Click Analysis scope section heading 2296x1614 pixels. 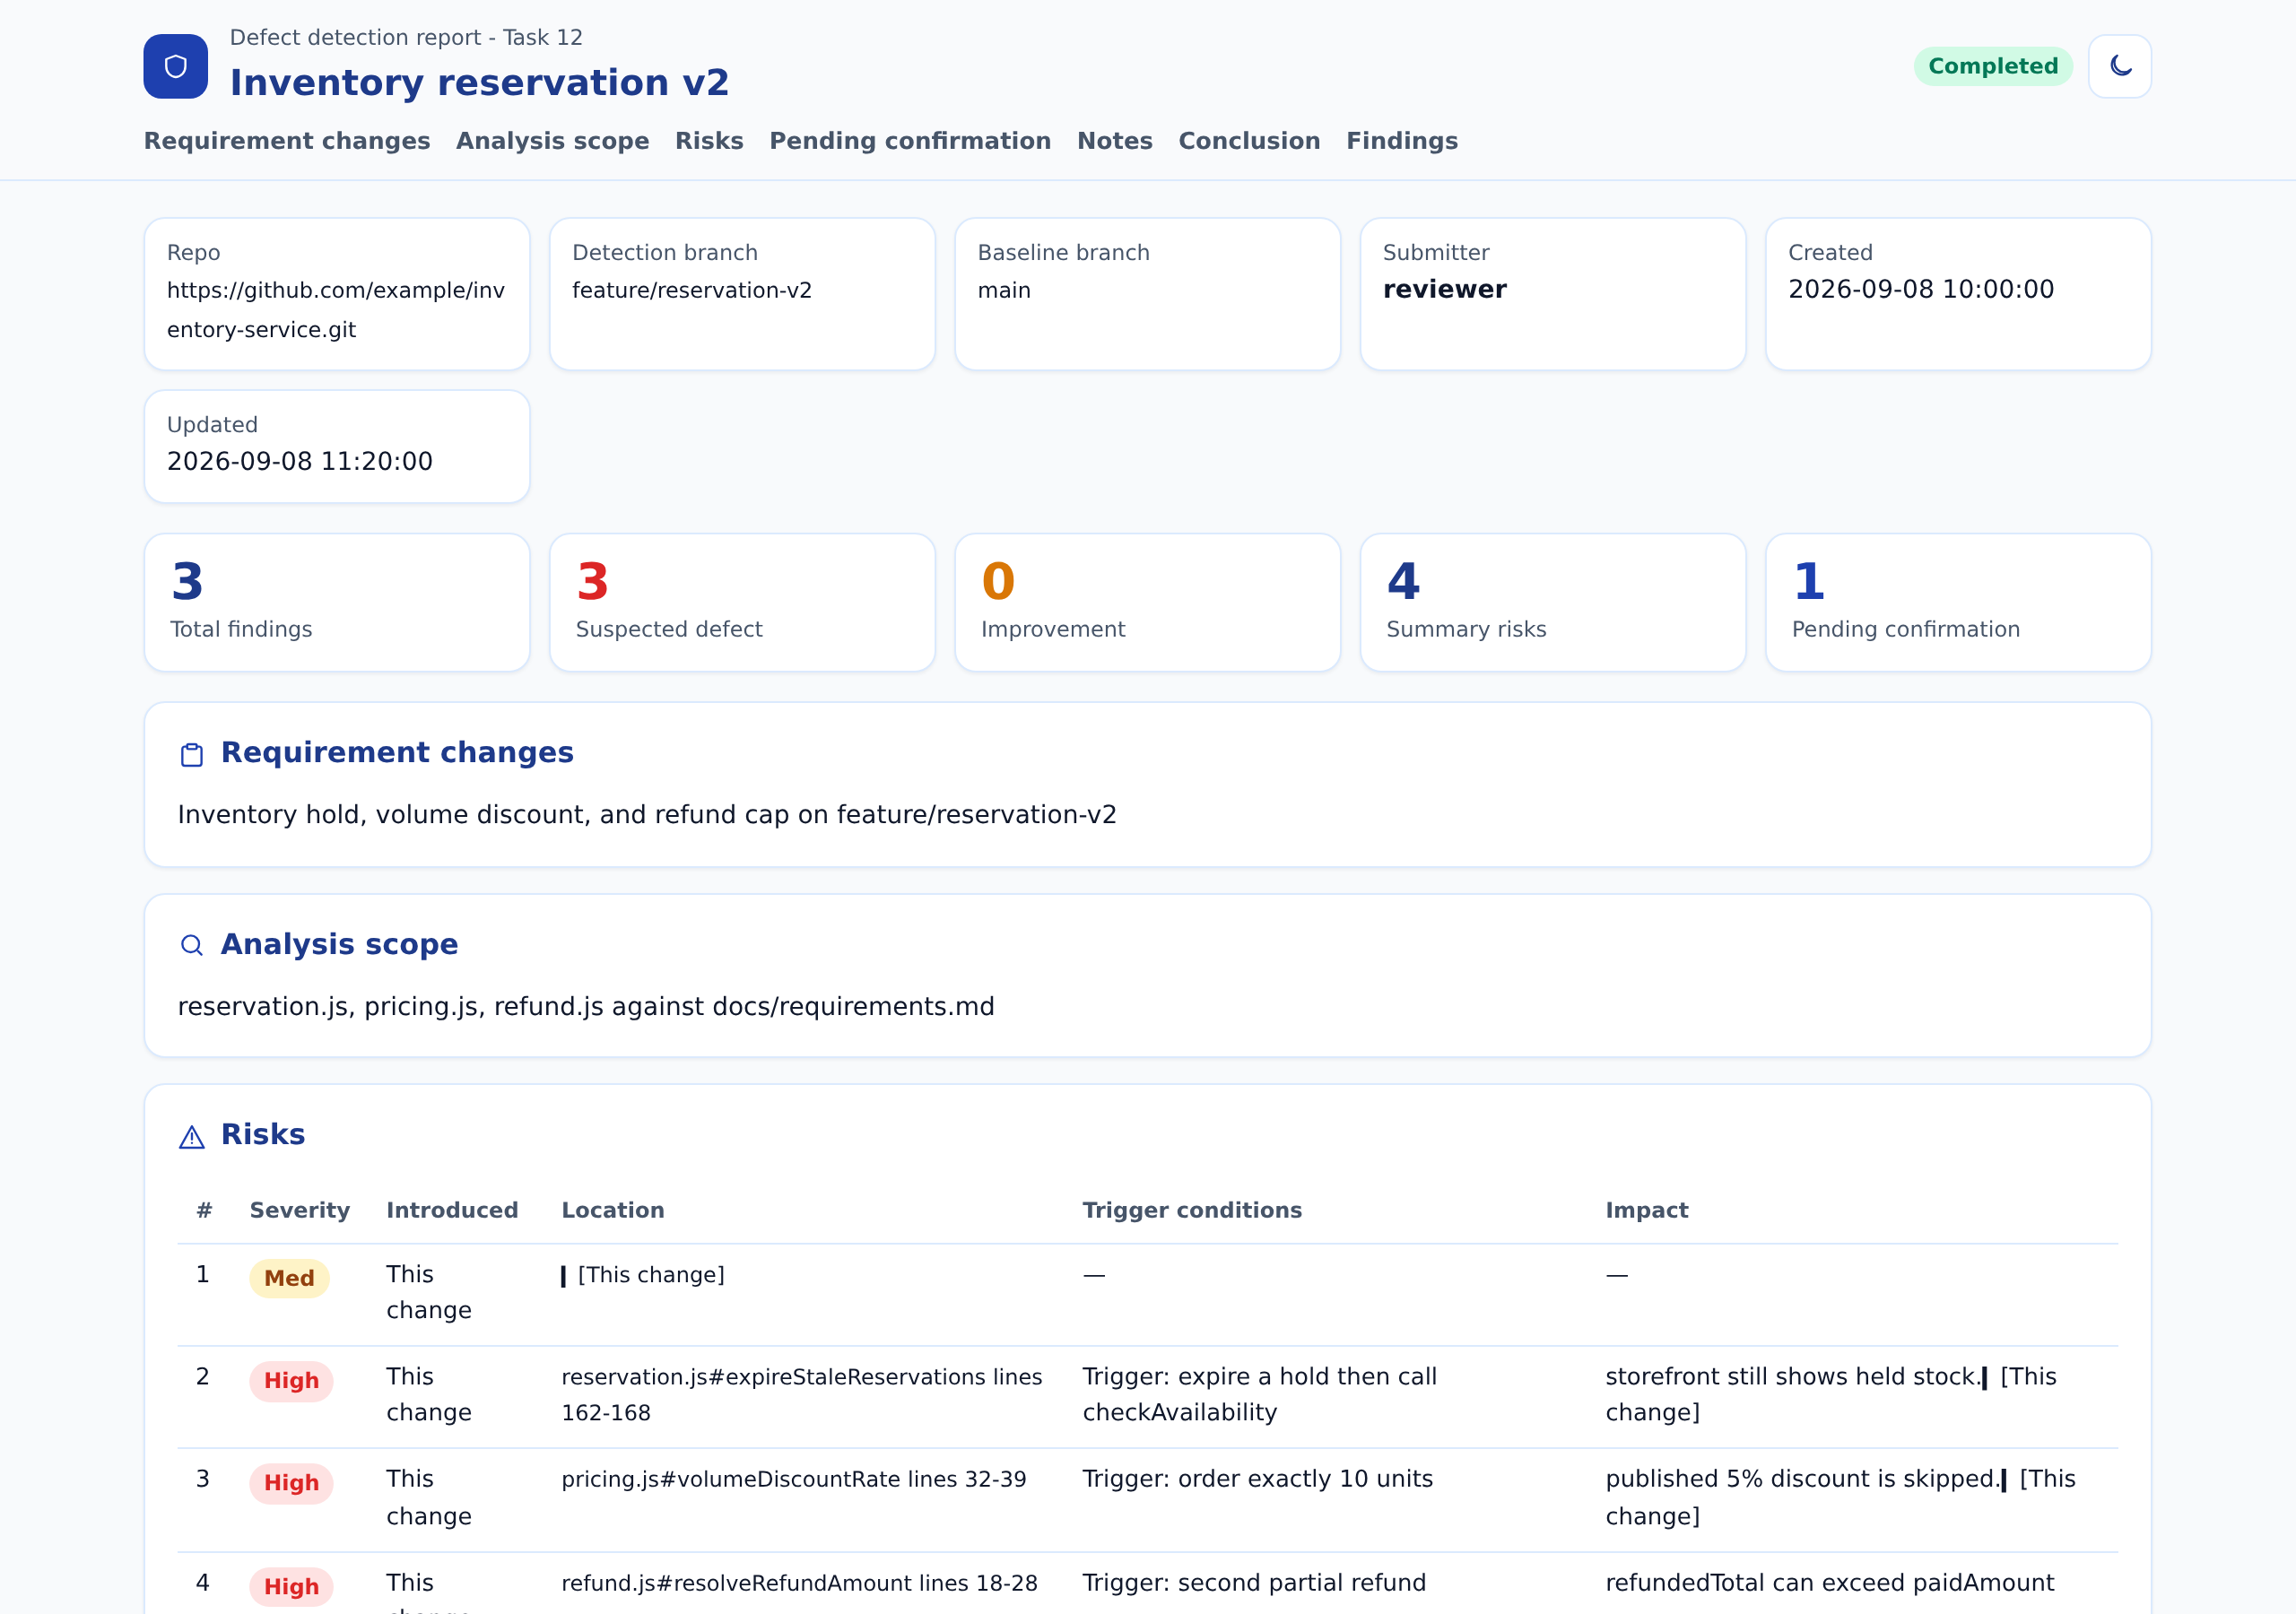pos(339,944)
